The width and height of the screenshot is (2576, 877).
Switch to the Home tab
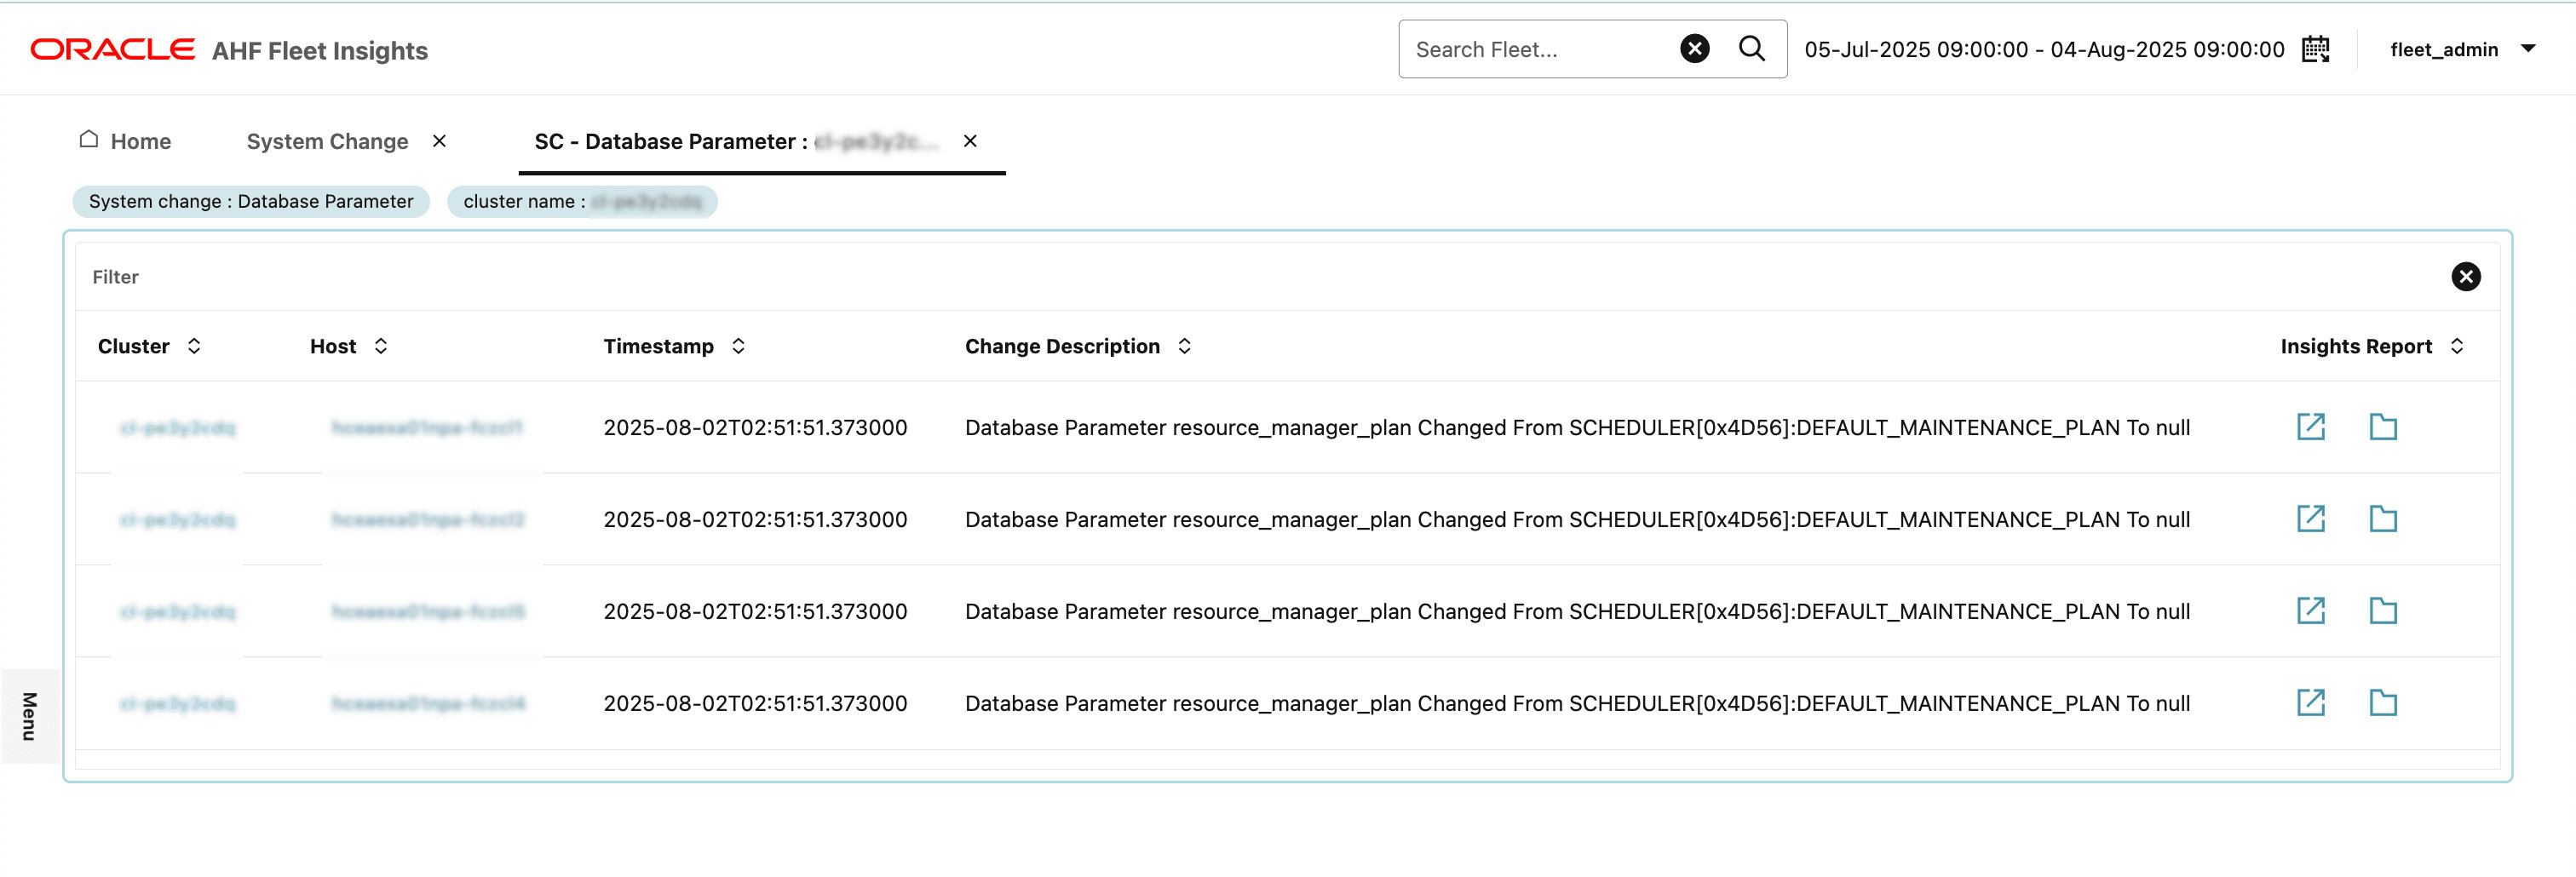point(140,141)
